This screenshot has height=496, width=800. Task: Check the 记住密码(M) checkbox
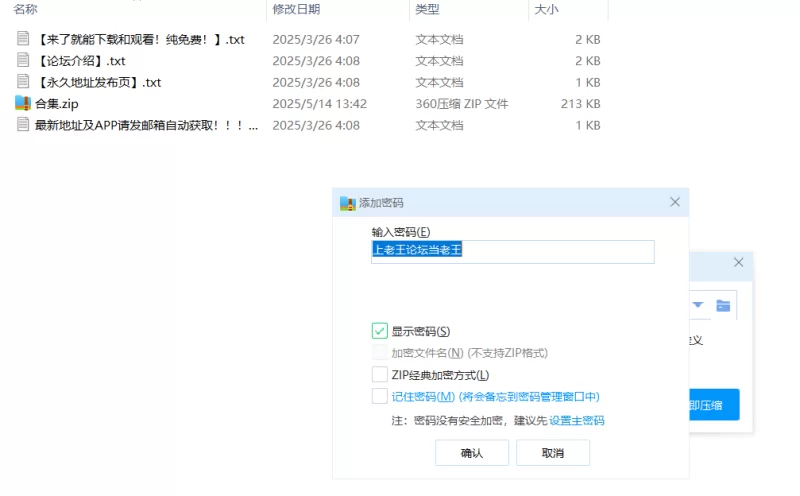(380, 396)
